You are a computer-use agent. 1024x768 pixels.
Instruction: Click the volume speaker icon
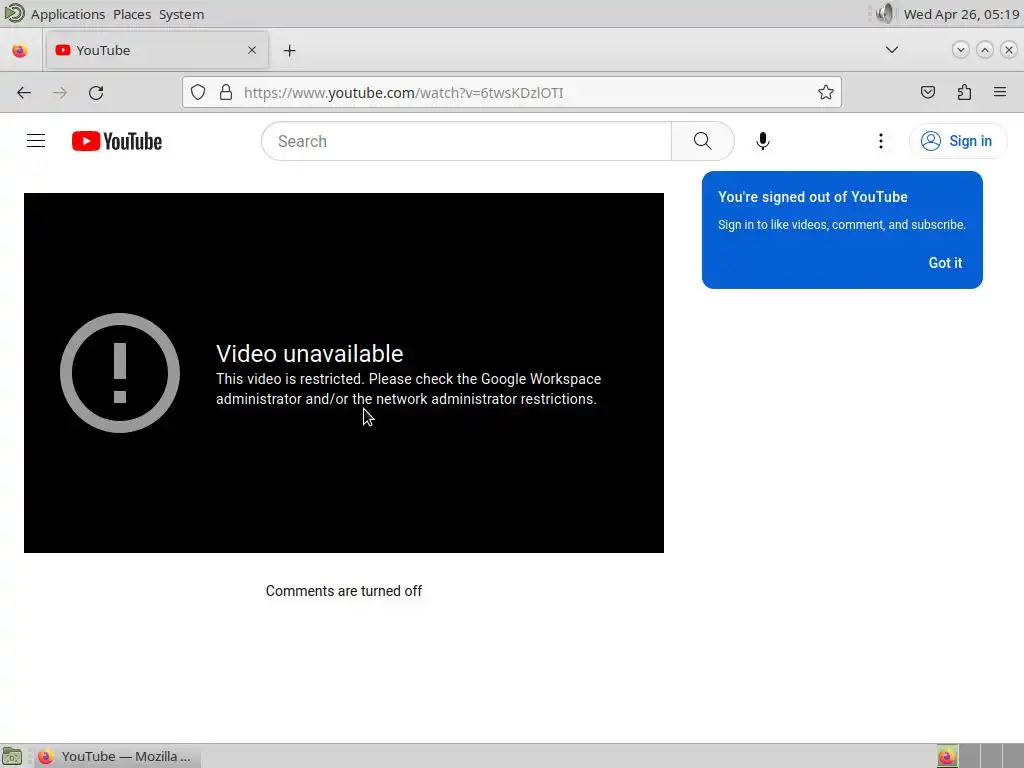tap(885, 14)
